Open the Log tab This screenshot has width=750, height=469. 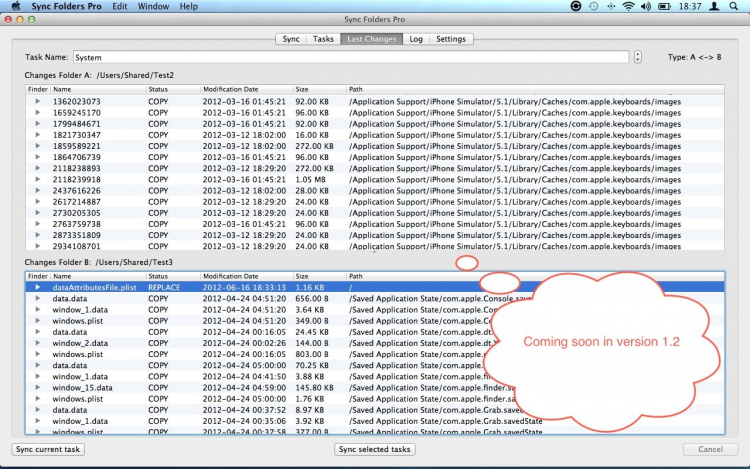click(416, 39)
